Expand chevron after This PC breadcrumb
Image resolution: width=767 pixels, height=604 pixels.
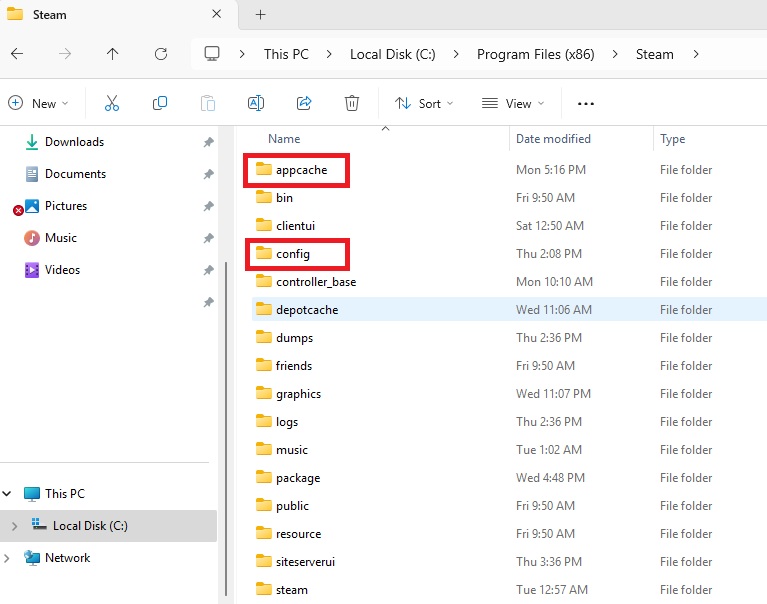329,54
